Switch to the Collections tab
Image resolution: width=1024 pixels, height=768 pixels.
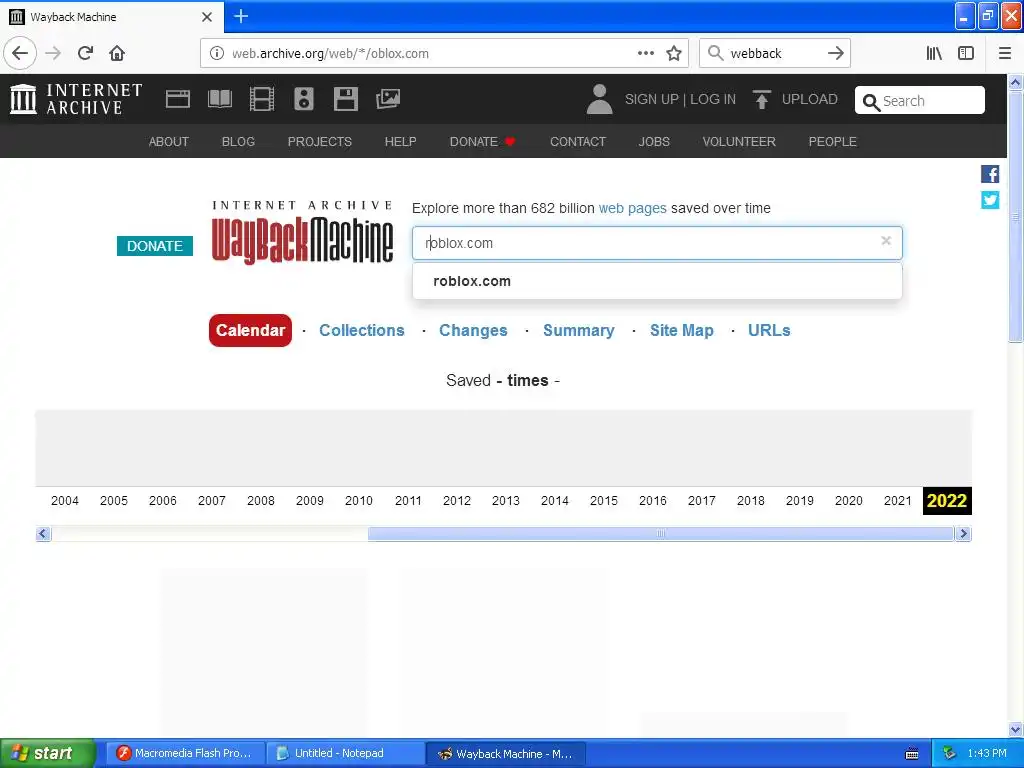point(362,330)
